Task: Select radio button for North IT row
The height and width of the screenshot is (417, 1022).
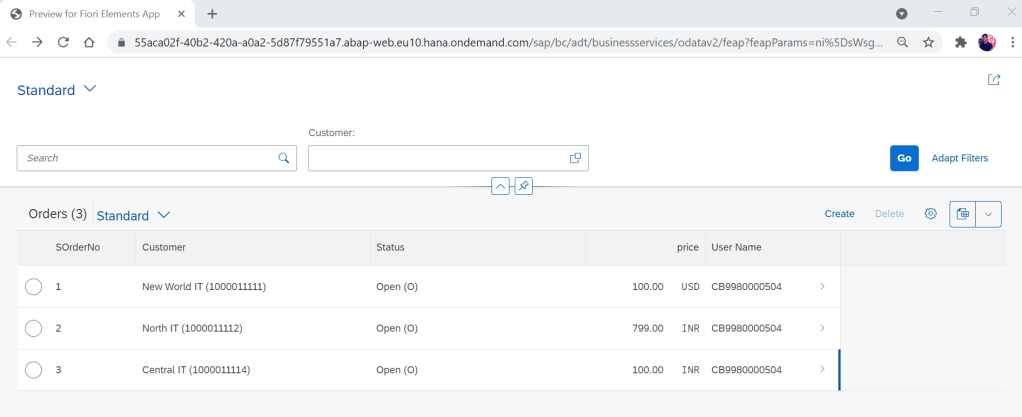Action: [x=33, y=328]
